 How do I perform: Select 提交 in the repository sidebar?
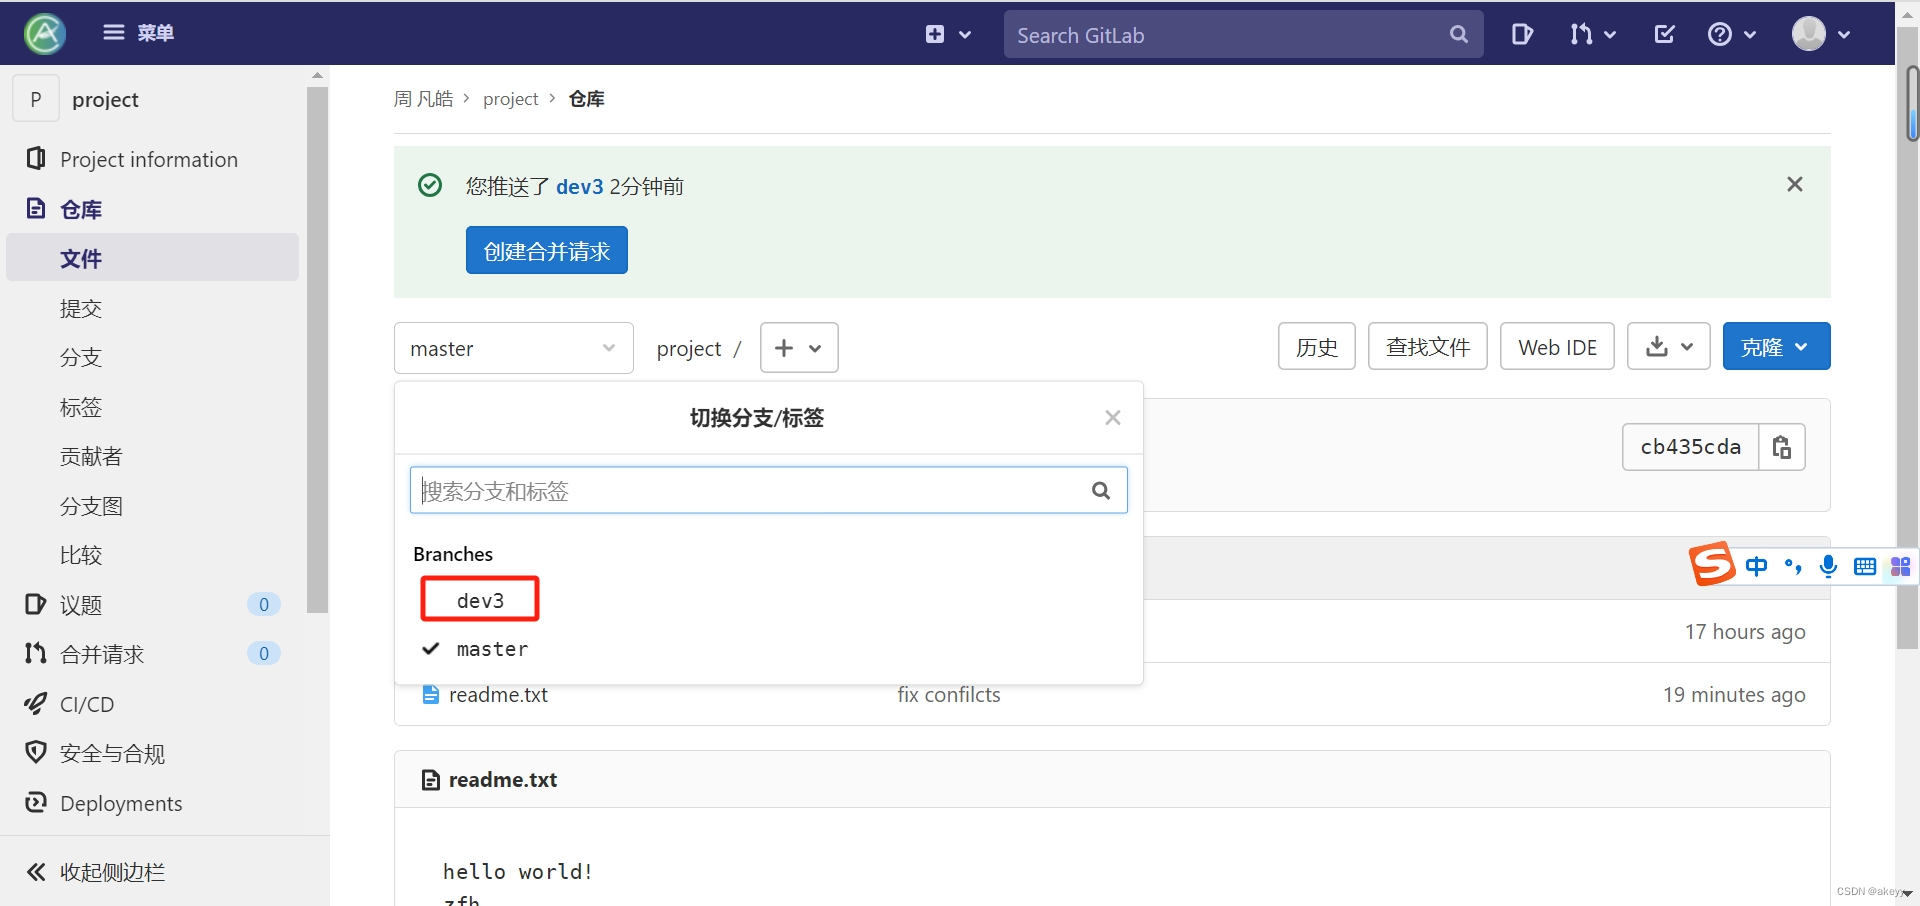tap(80, 308)
